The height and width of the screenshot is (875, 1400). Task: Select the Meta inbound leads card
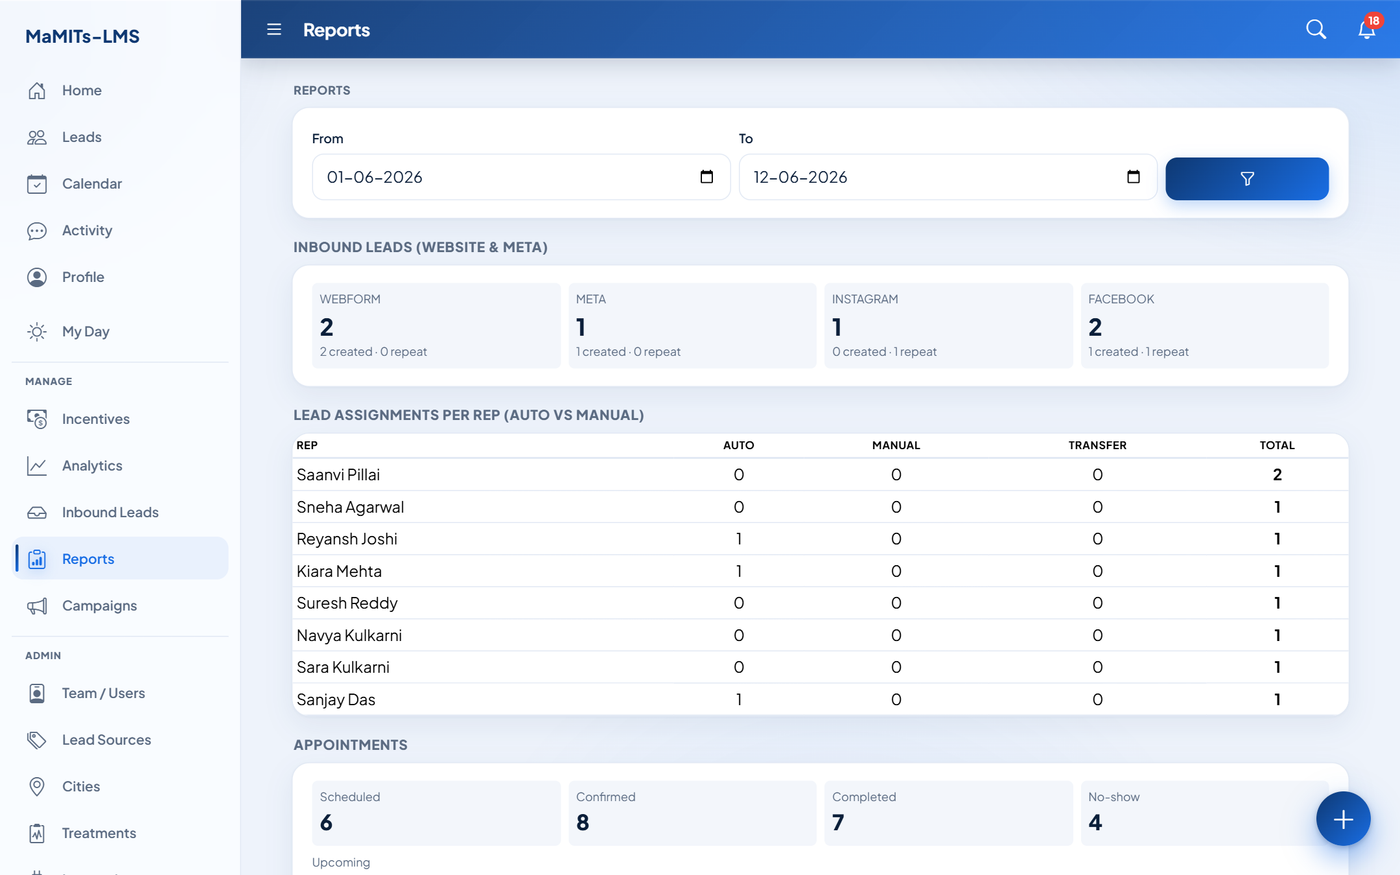692,326
